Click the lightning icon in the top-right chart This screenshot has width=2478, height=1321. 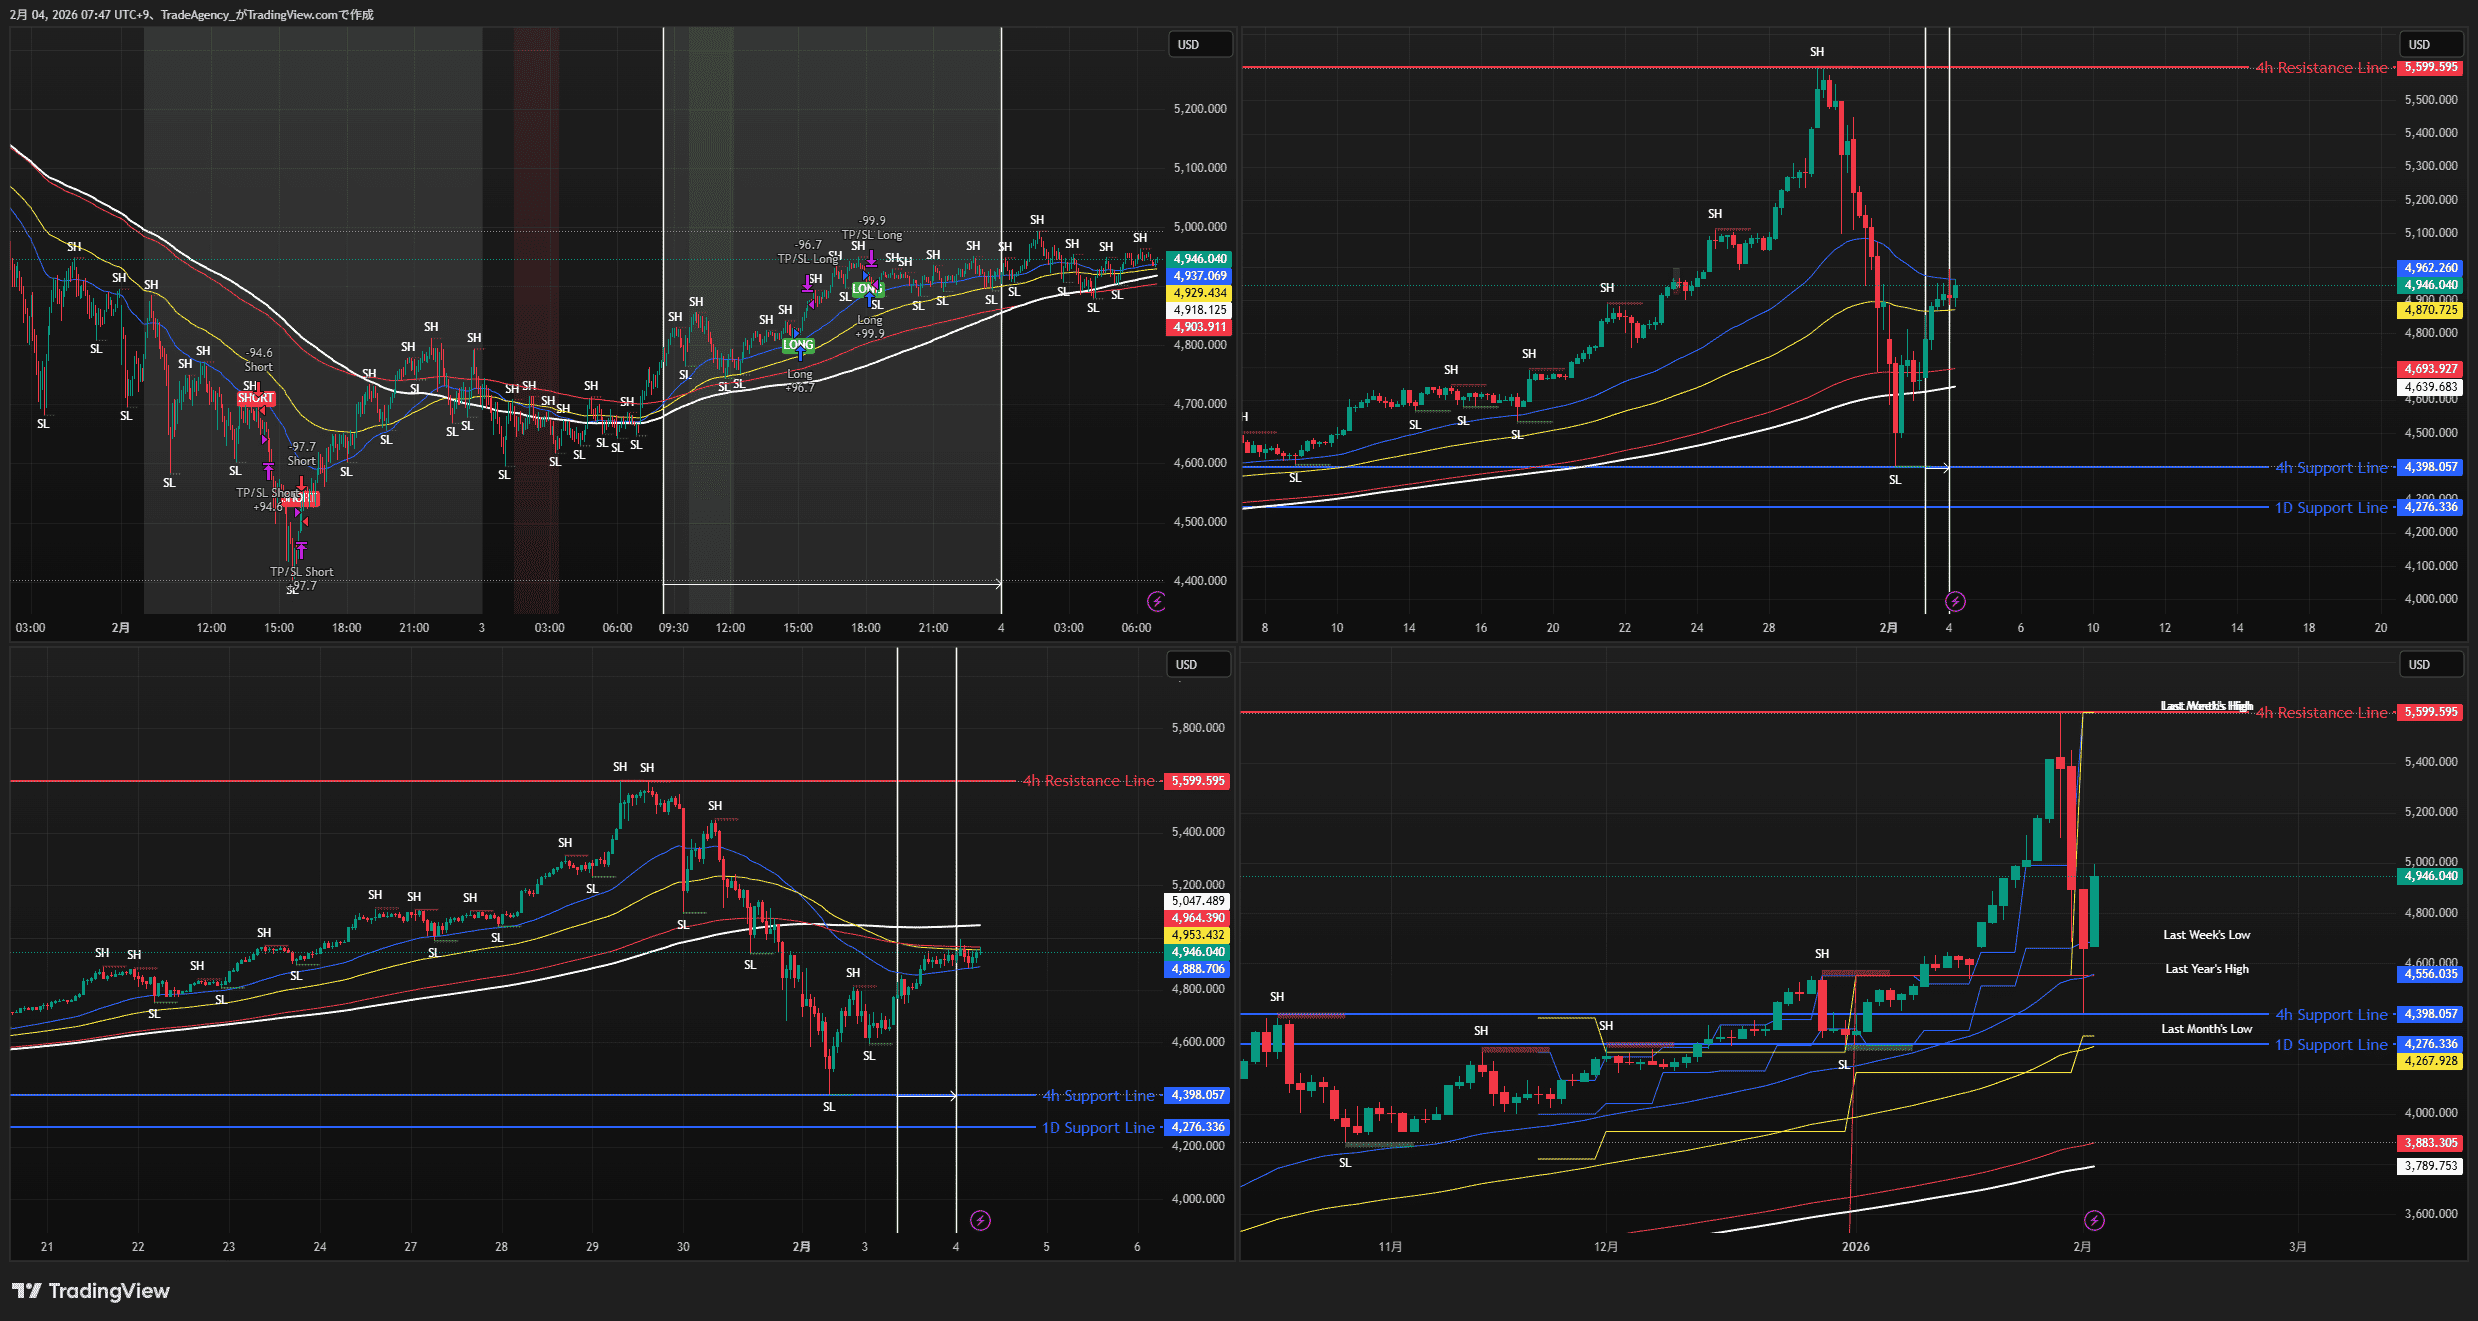point(1955,601)
